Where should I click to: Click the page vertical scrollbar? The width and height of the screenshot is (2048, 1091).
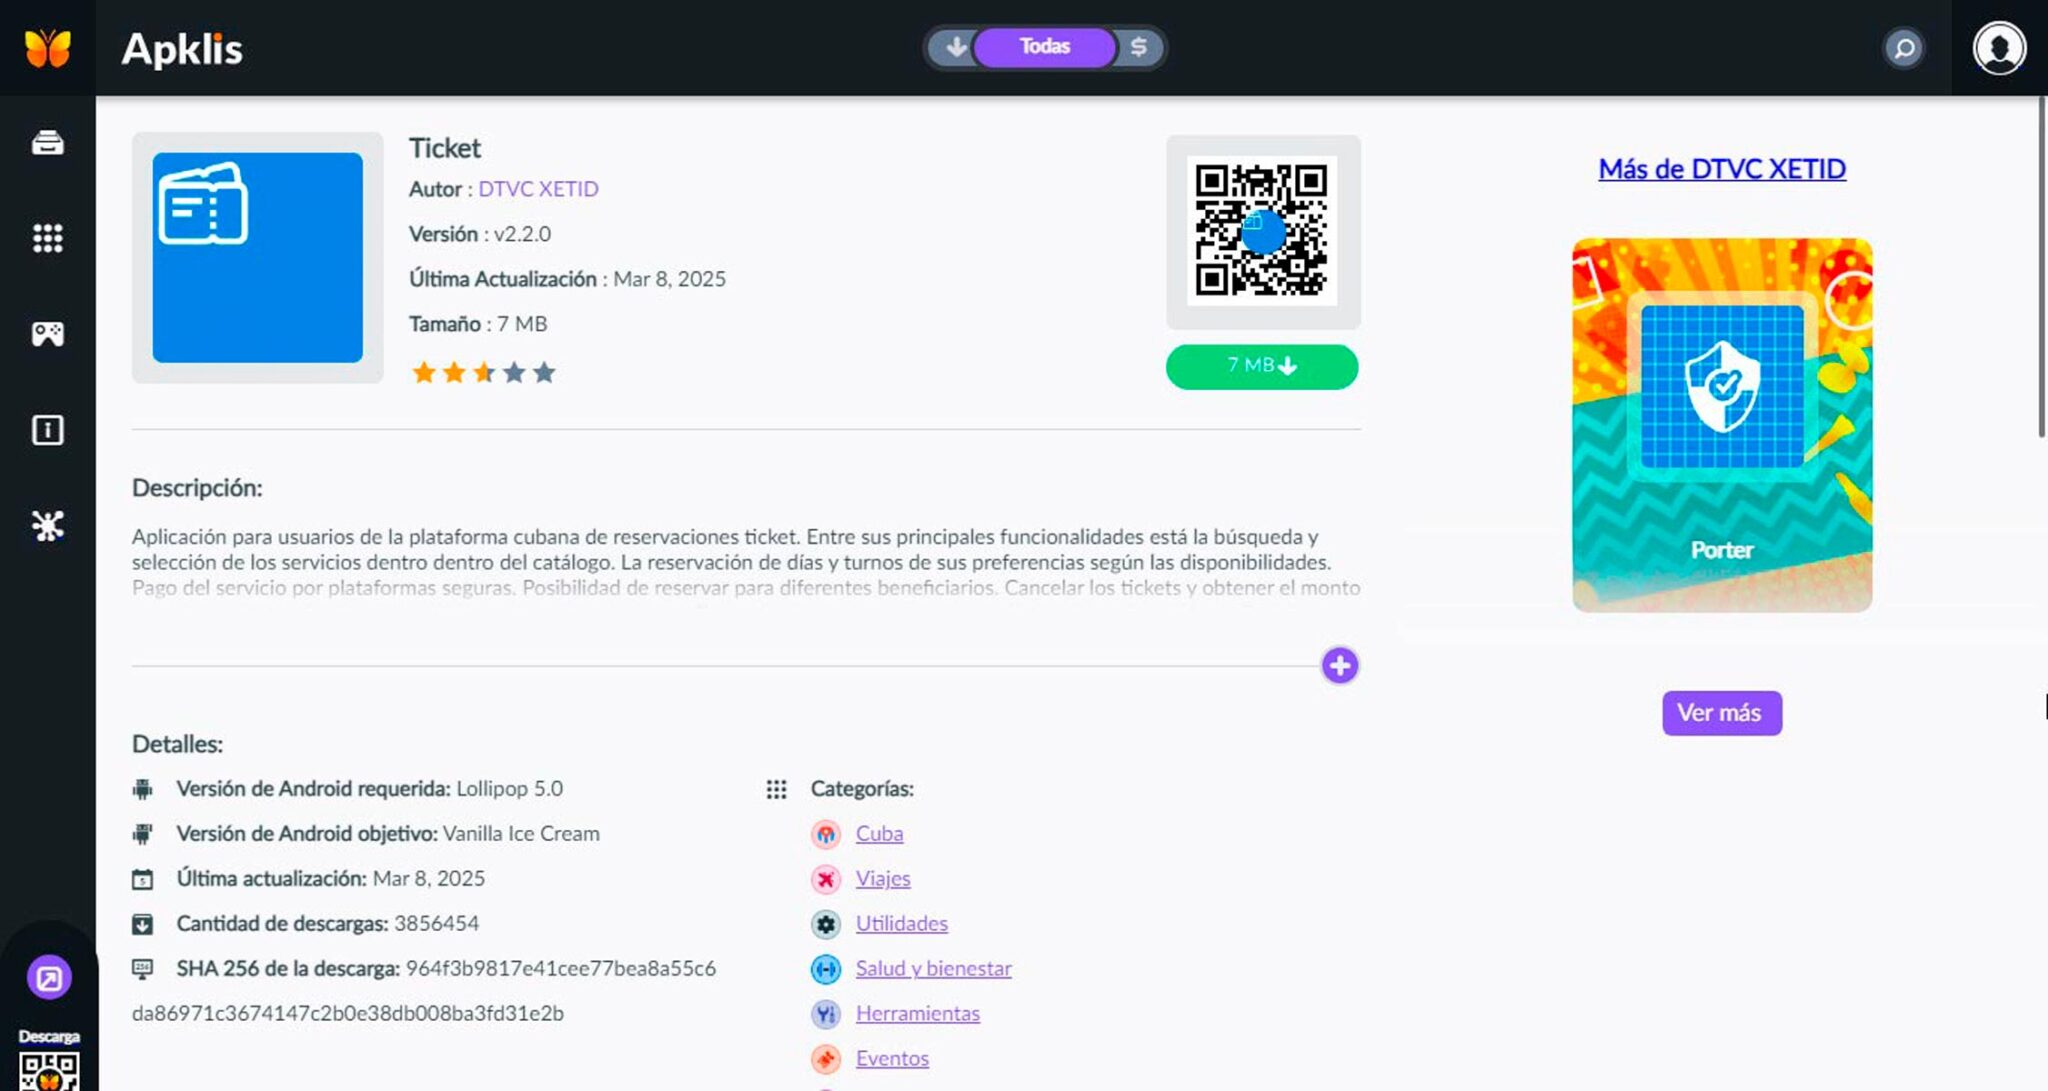point(2042,267)
